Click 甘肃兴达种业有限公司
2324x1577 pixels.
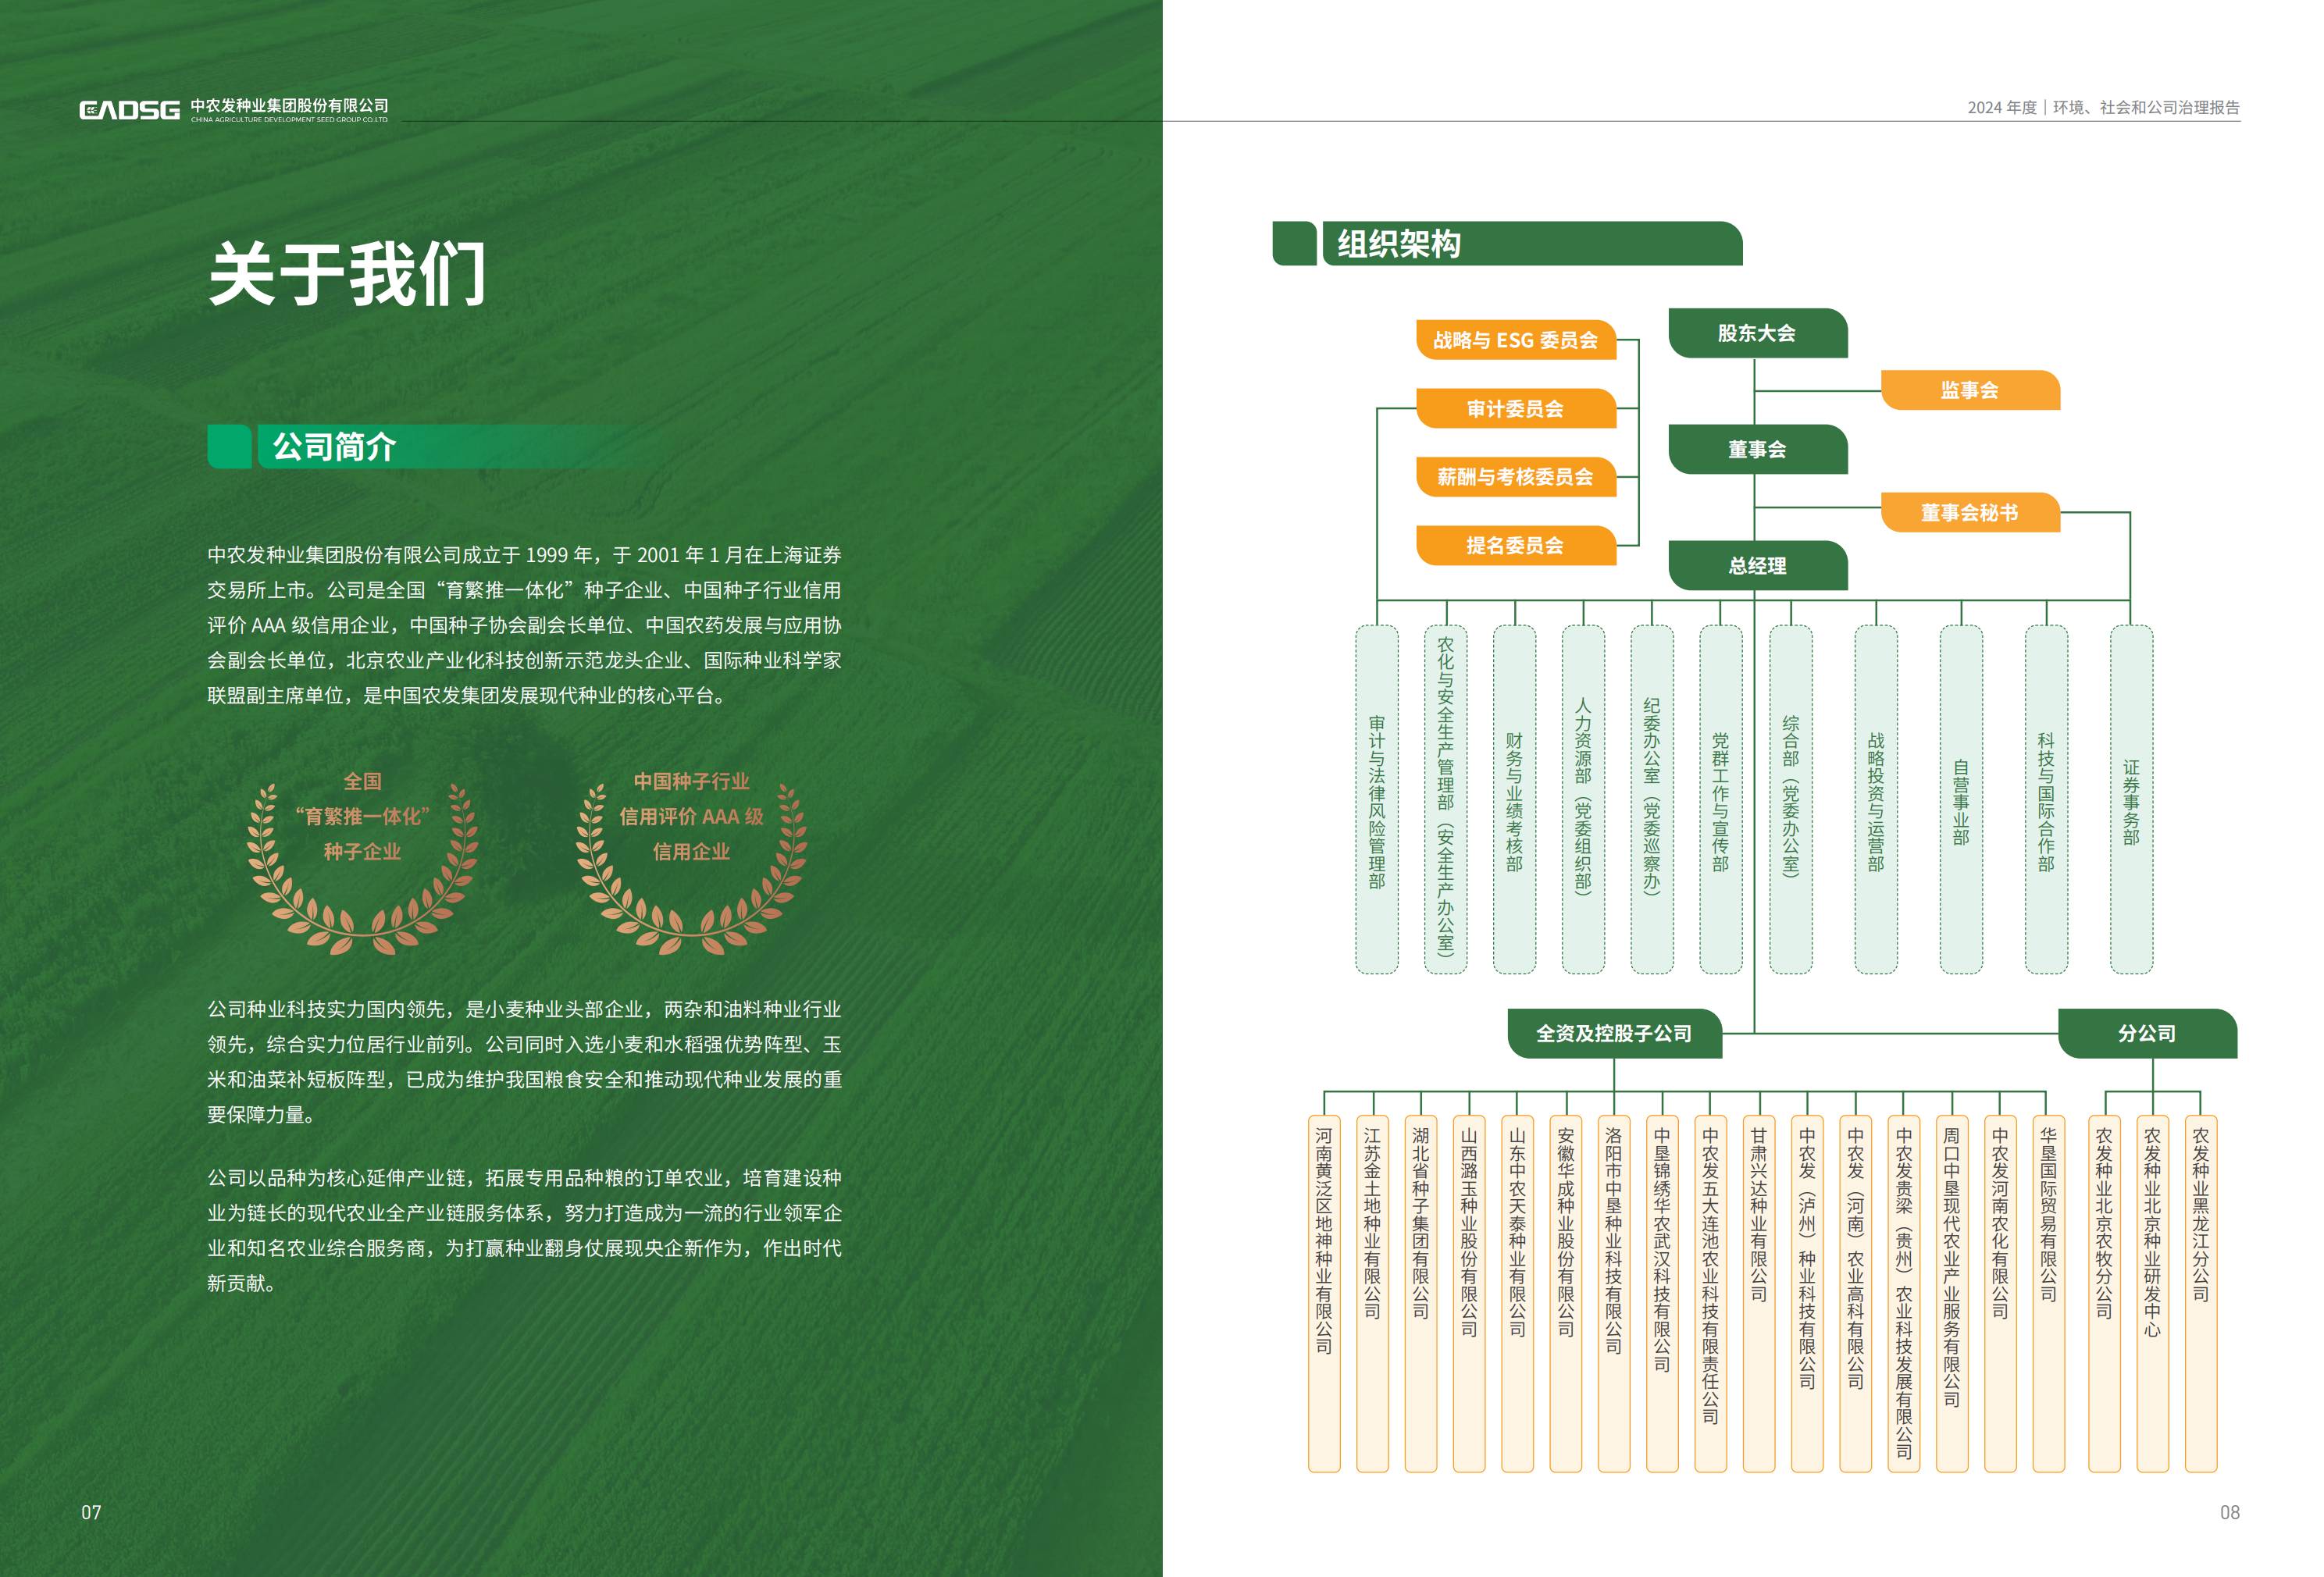1759,1294
